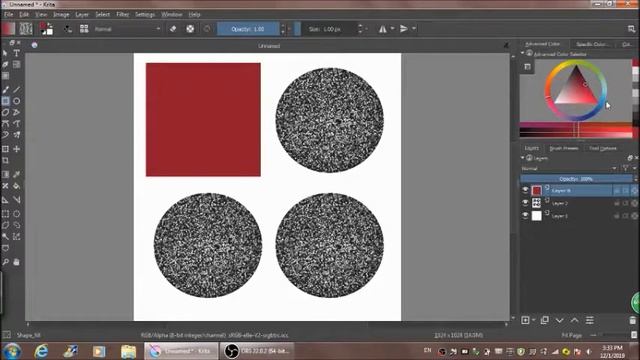Toggle lock on Layer 2
This screenshot has height=360, width=640.
617,203
